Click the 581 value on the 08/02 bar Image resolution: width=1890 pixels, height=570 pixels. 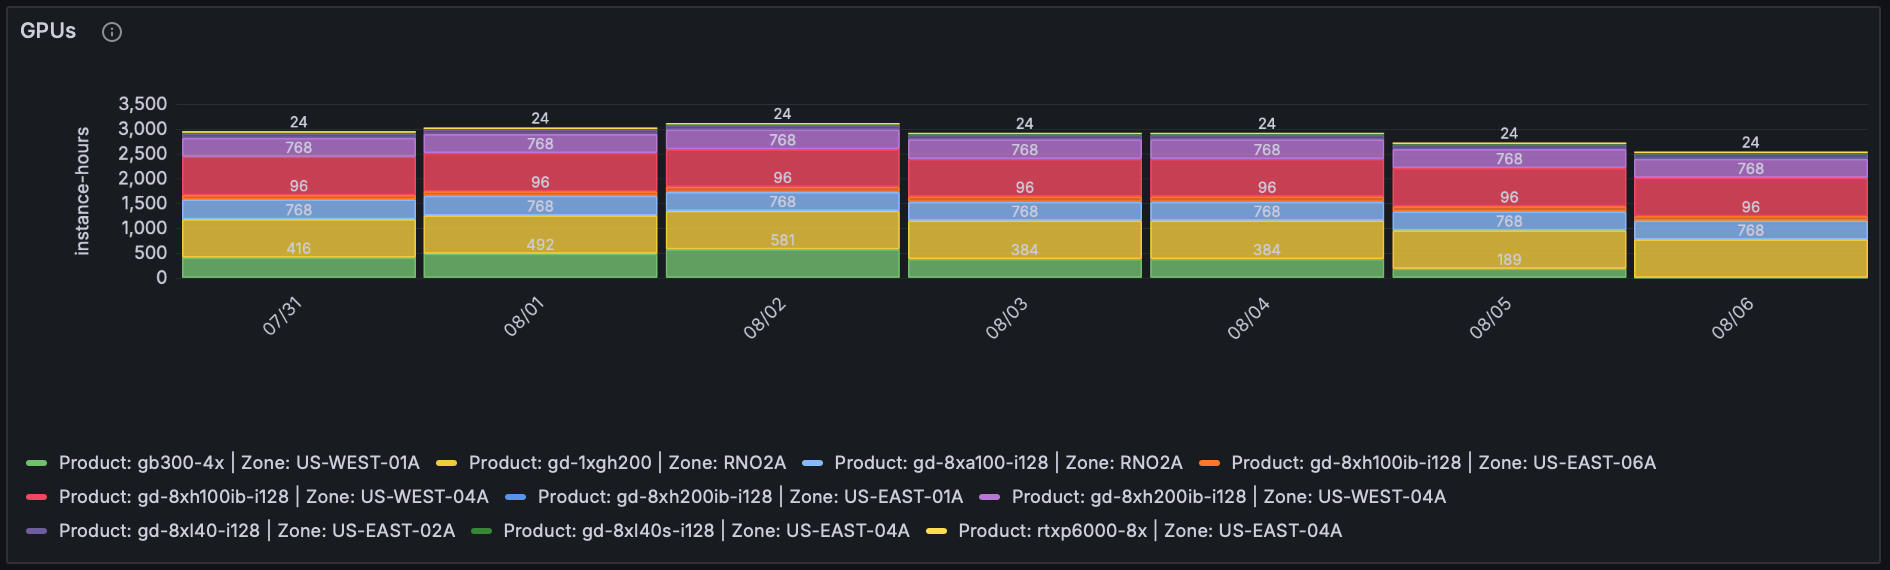(x=782, y=240)
